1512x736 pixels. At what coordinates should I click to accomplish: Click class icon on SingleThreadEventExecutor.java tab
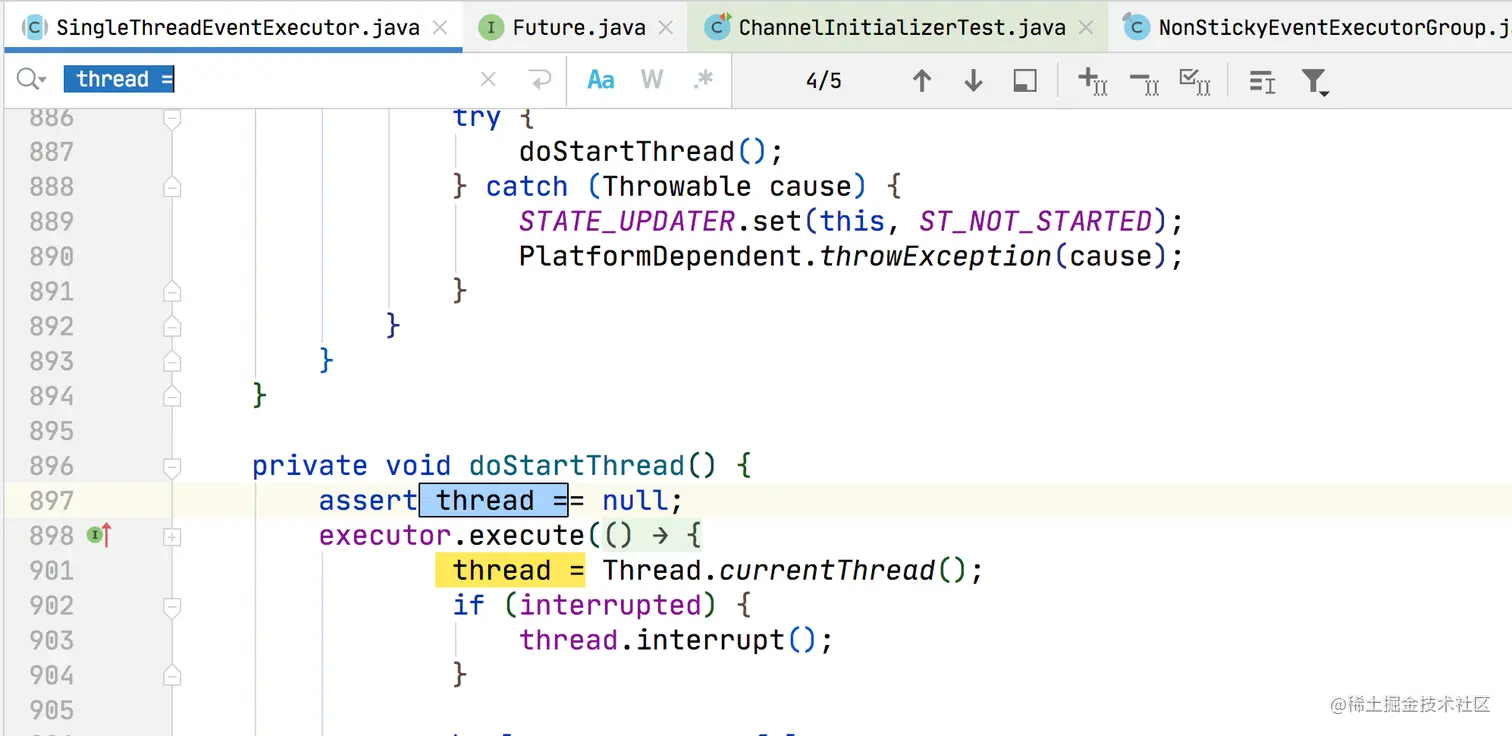(x=35, y=27)
